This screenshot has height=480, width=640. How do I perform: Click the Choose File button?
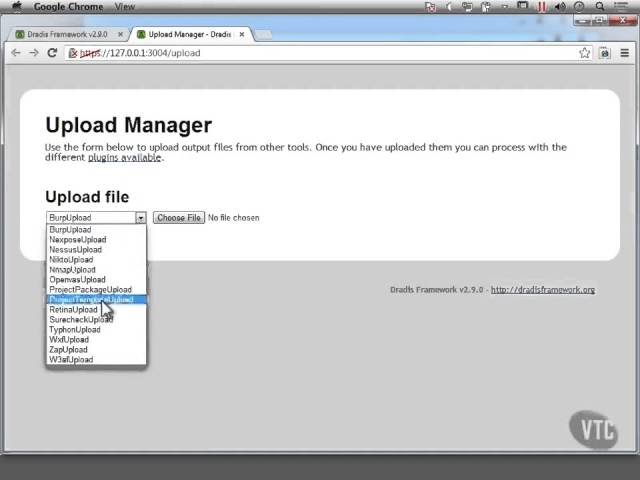(x=179, y=218)
